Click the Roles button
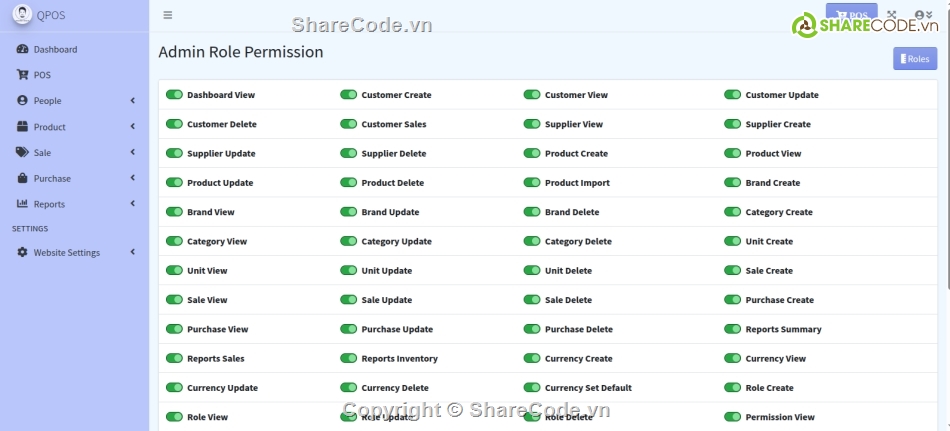The height and width of the screenshot is (431, 950). 915,59
